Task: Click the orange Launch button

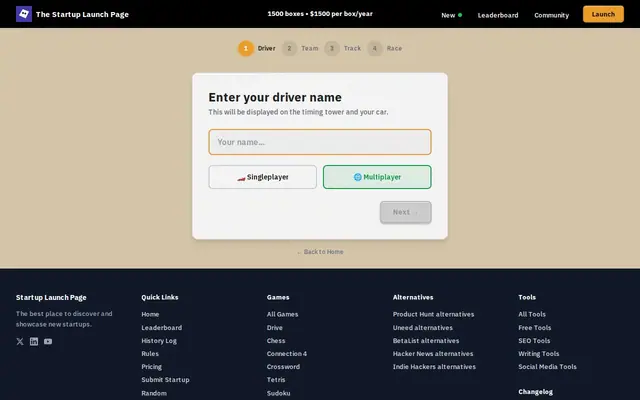Action: coord(603,14)
